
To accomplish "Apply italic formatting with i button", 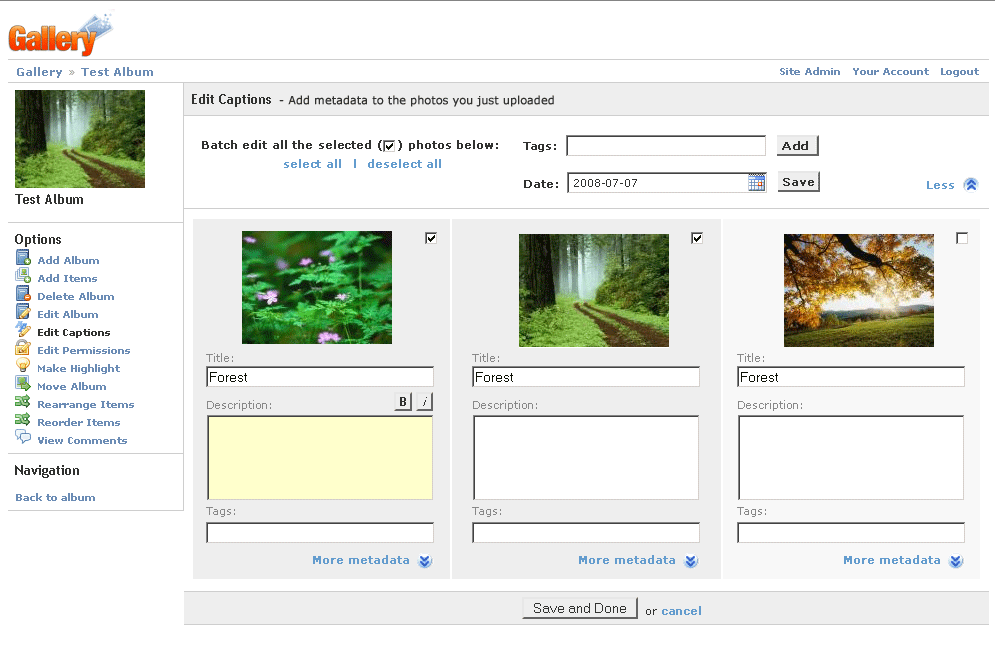I will pyautogui.click(x=425, y=402).
